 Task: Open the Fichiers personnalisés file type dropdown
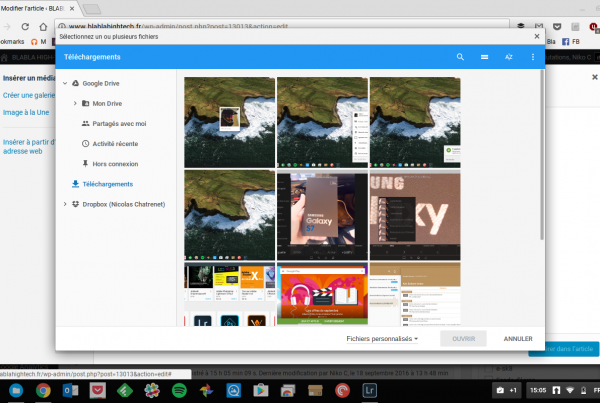pos(382,339)
